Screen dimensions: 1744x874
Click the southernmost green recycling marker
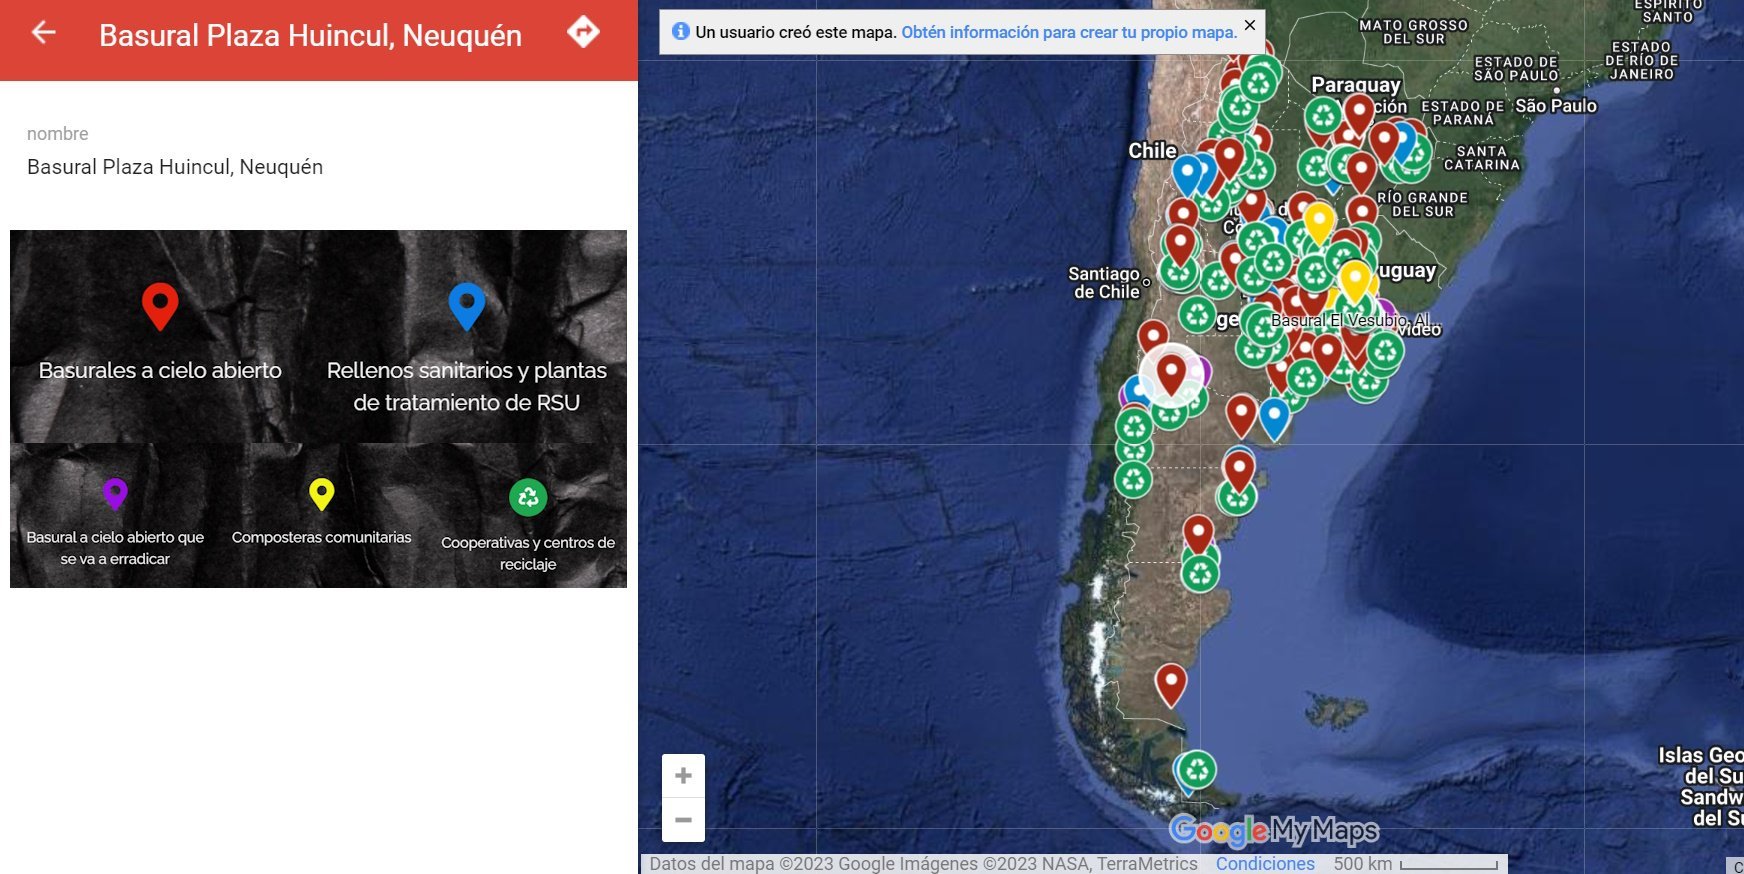1197,769
